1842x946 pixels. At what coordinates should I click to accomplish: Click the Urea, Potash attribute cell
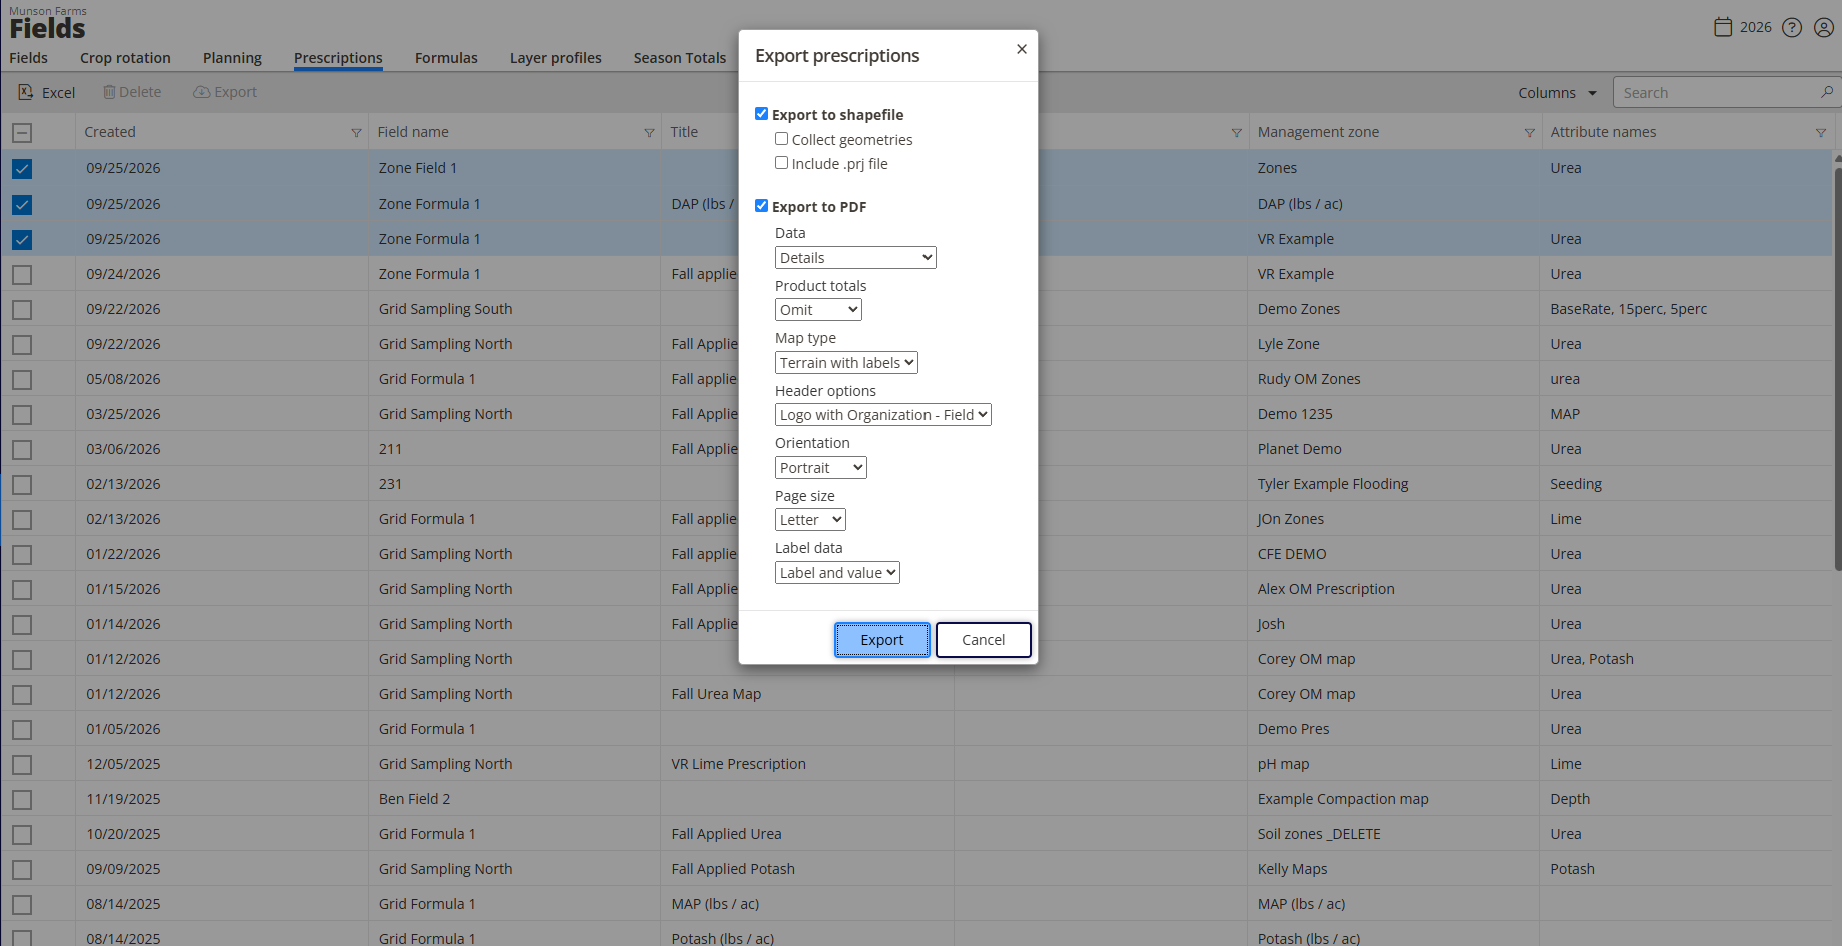coord(1591,659)
